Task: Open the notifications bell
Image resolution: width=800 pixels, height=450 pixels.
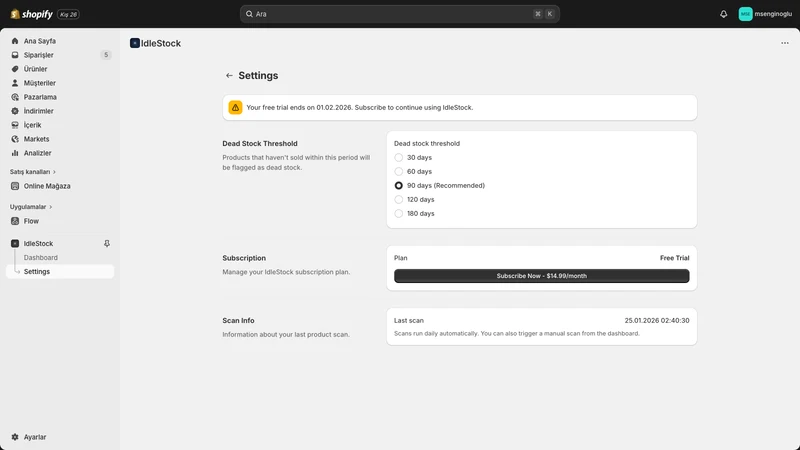Action: pyautogui.click(x=723, y=14)
